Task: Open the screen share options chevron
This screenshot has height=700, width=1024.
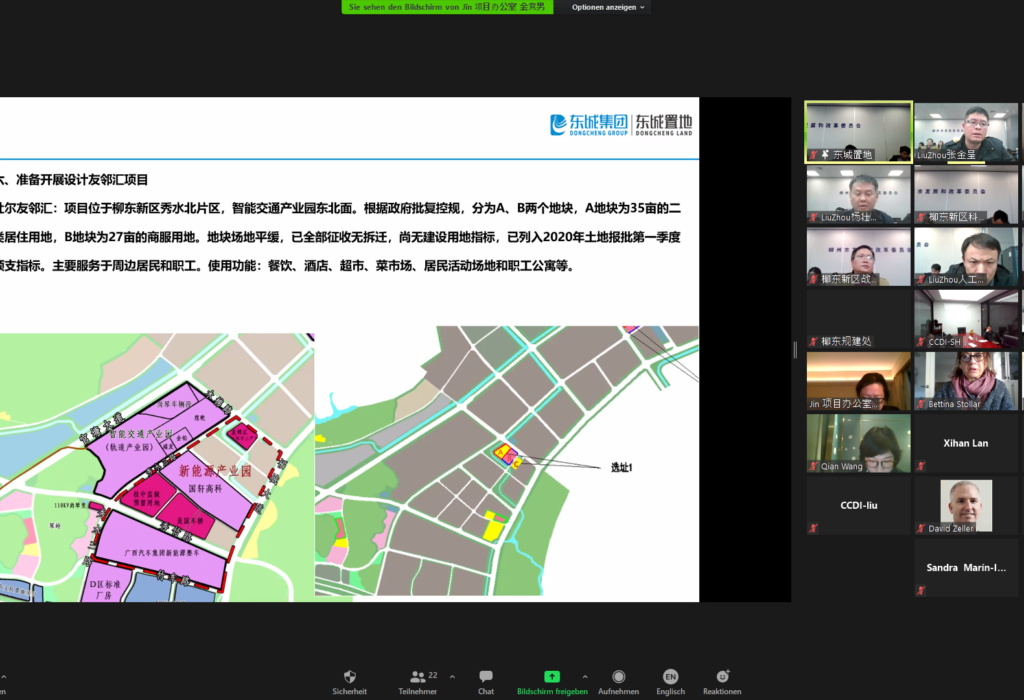Action: pyautogui.click(x=584, y=674)
